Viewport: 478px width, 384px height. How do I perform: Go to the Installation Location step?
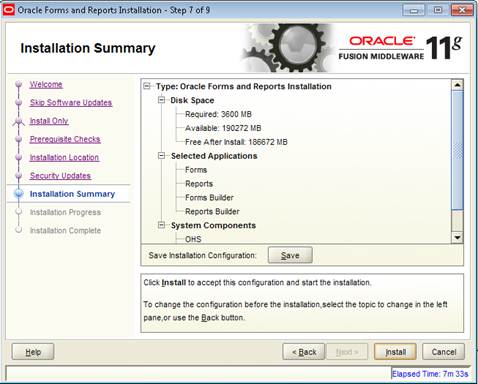(64, 158)
